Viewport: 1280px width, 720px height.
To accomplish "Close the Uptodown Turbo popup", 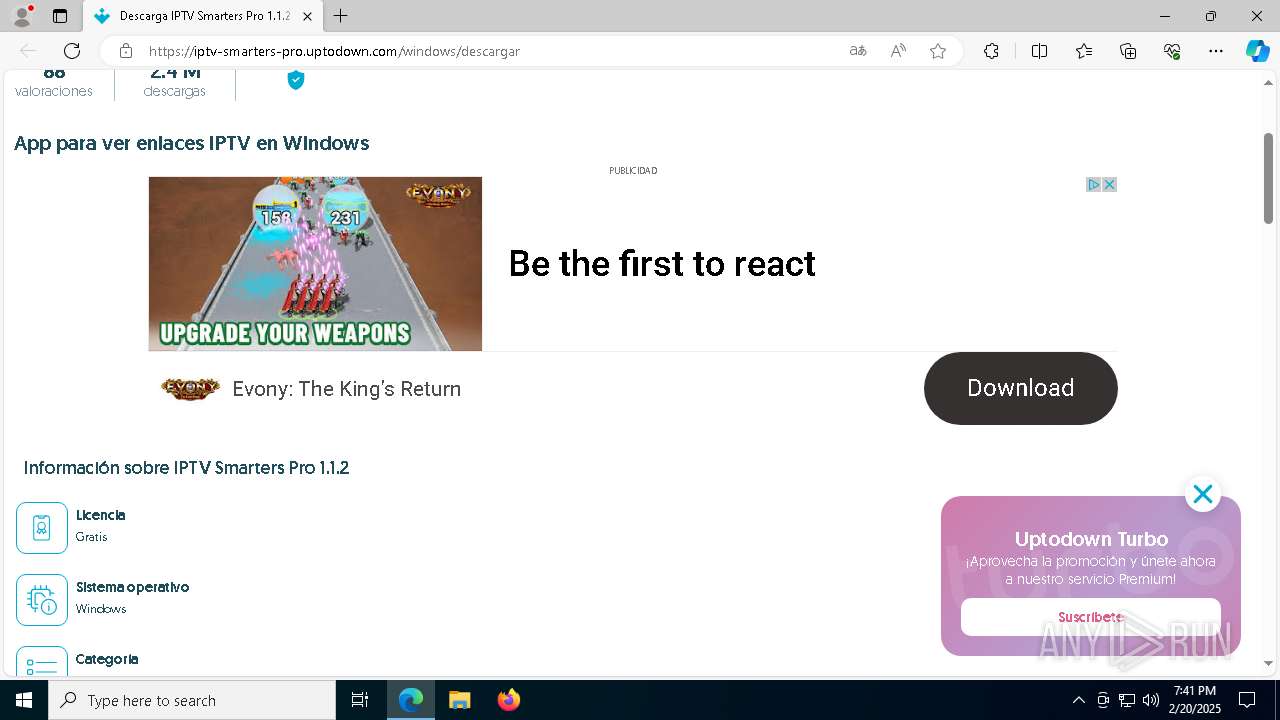I will [x=1202, y=494].
